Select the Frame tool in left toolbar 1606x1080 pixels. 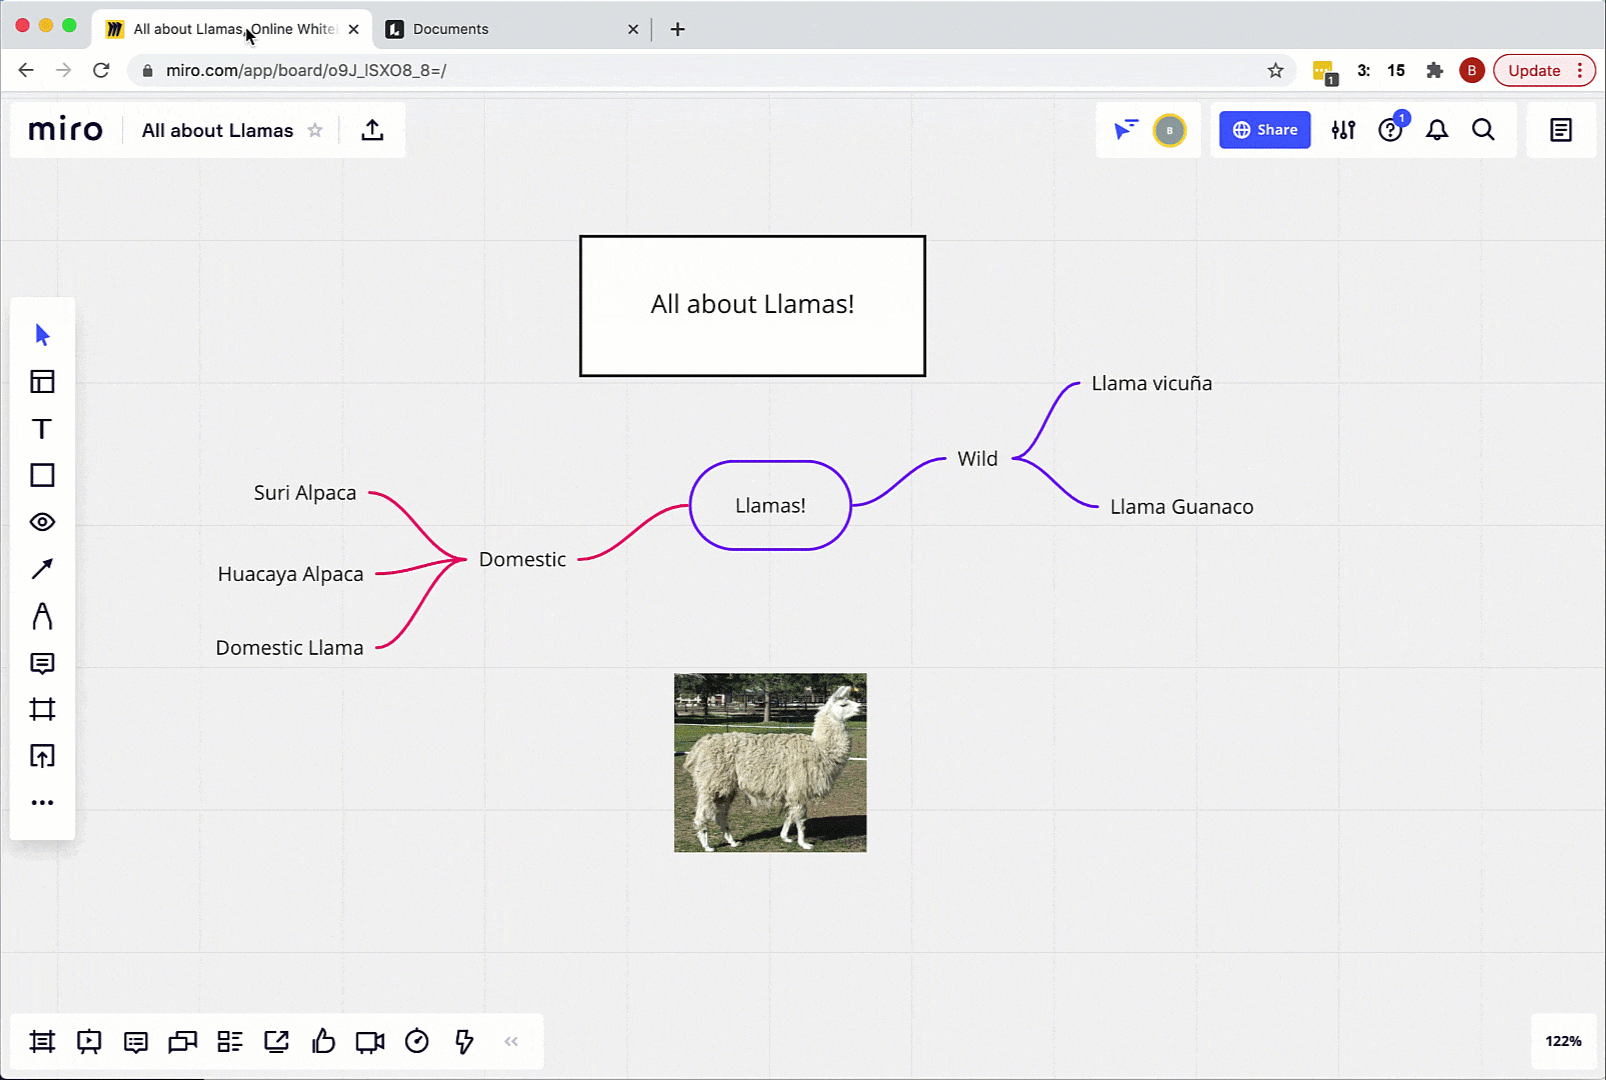pos(42,710)
